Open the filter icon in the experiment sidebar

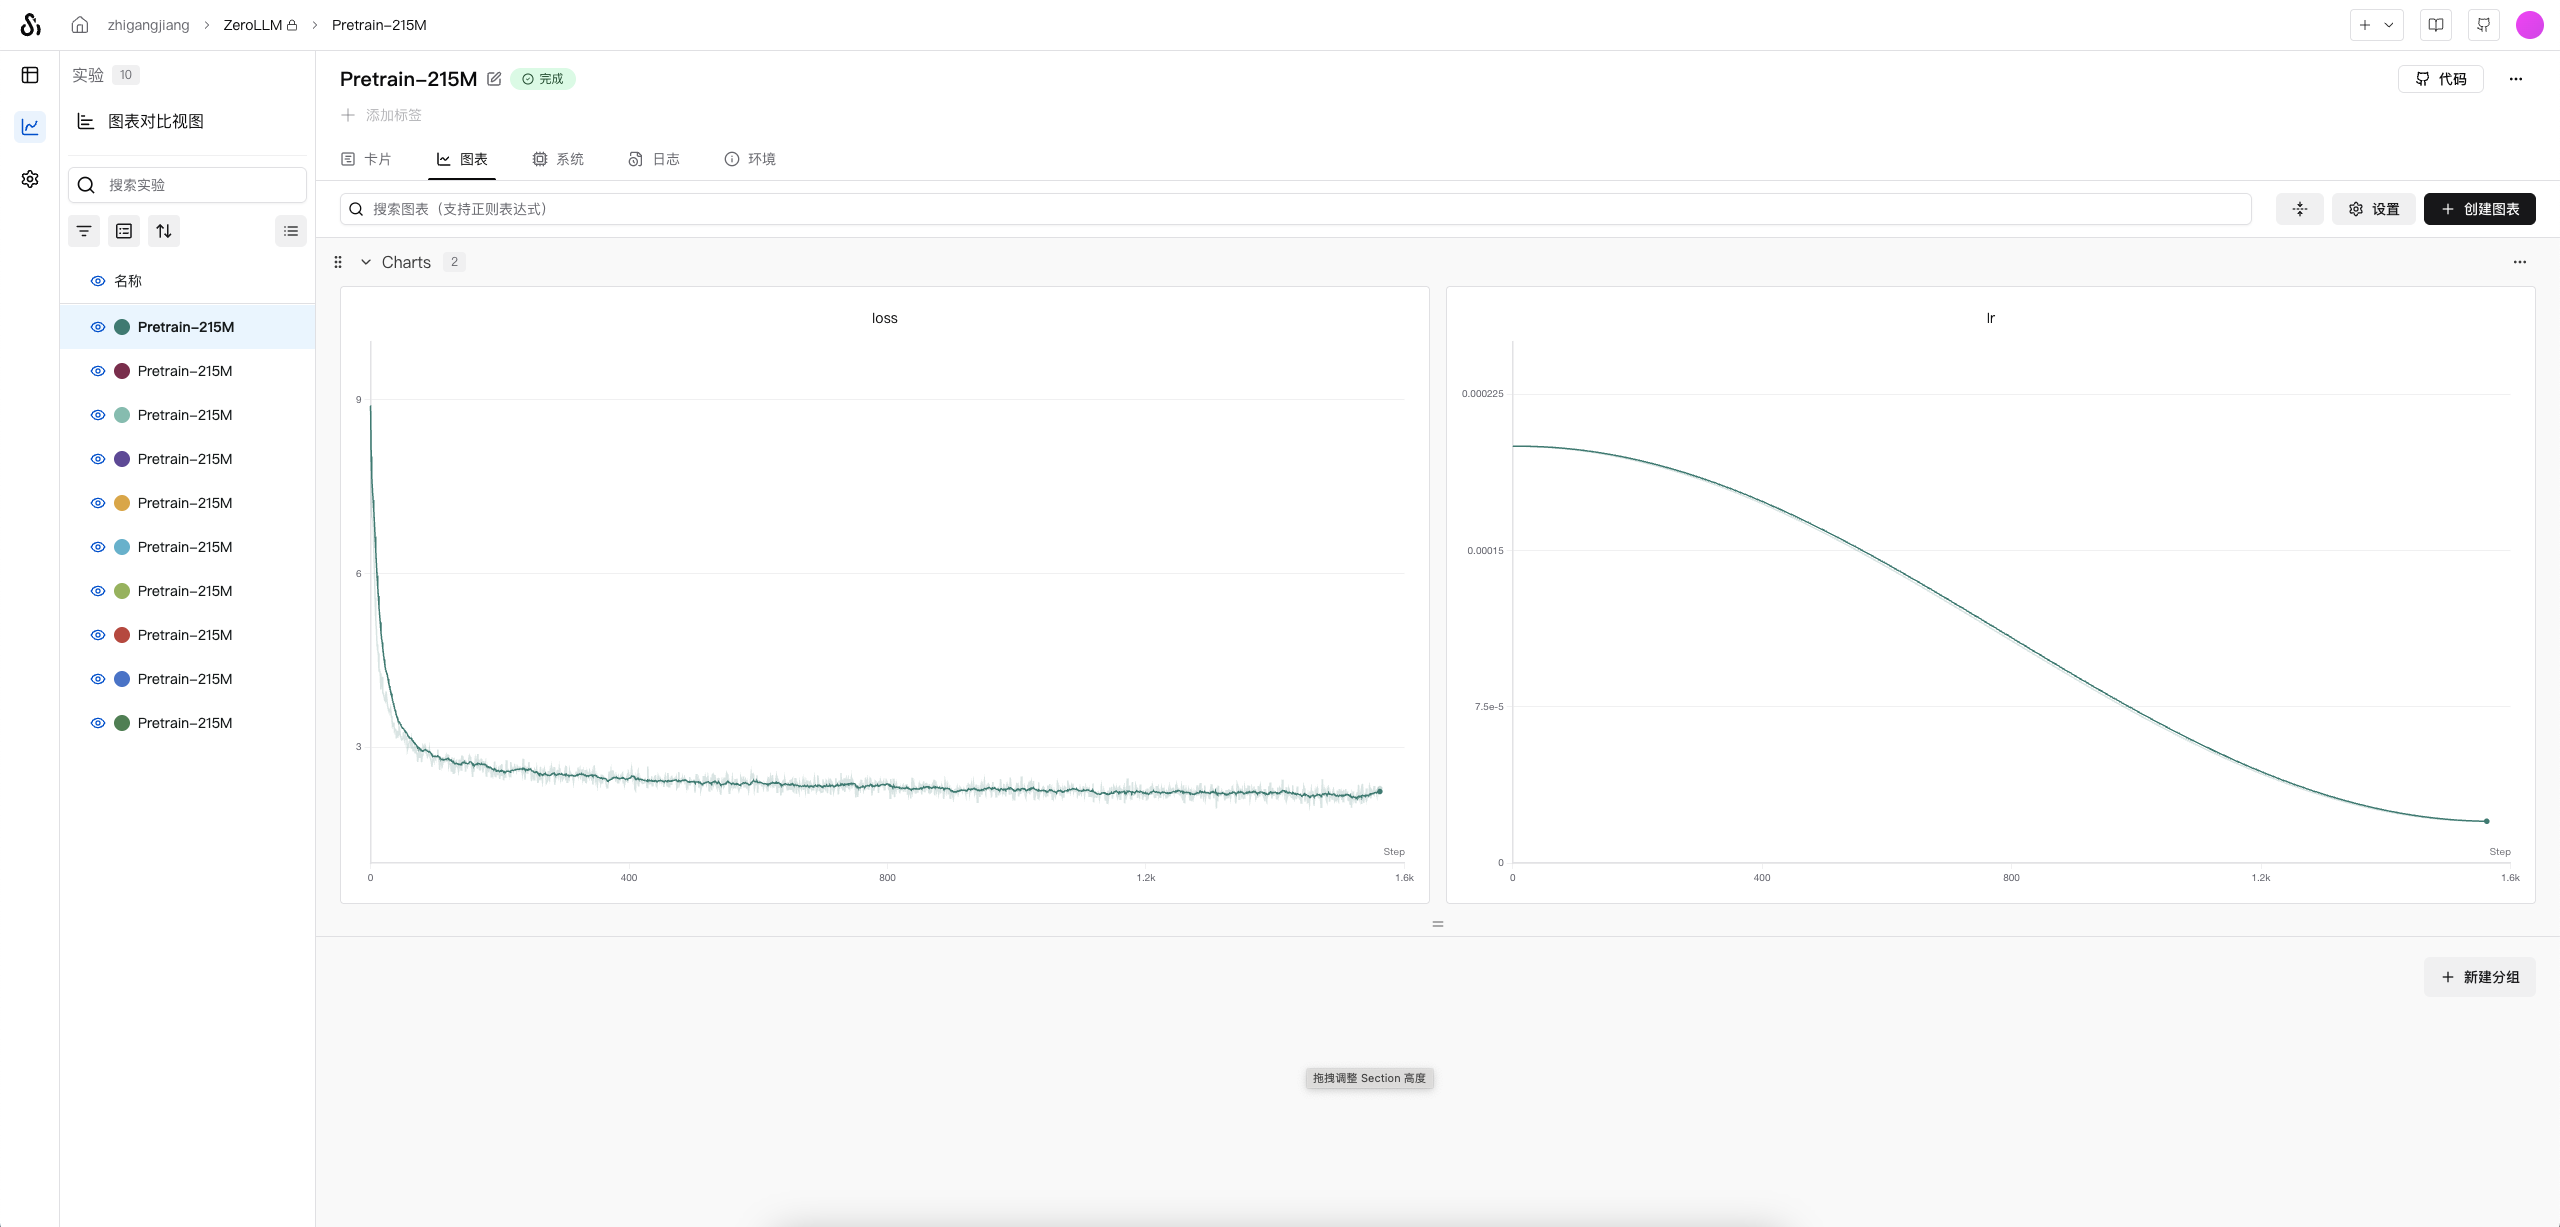(84, 231)
